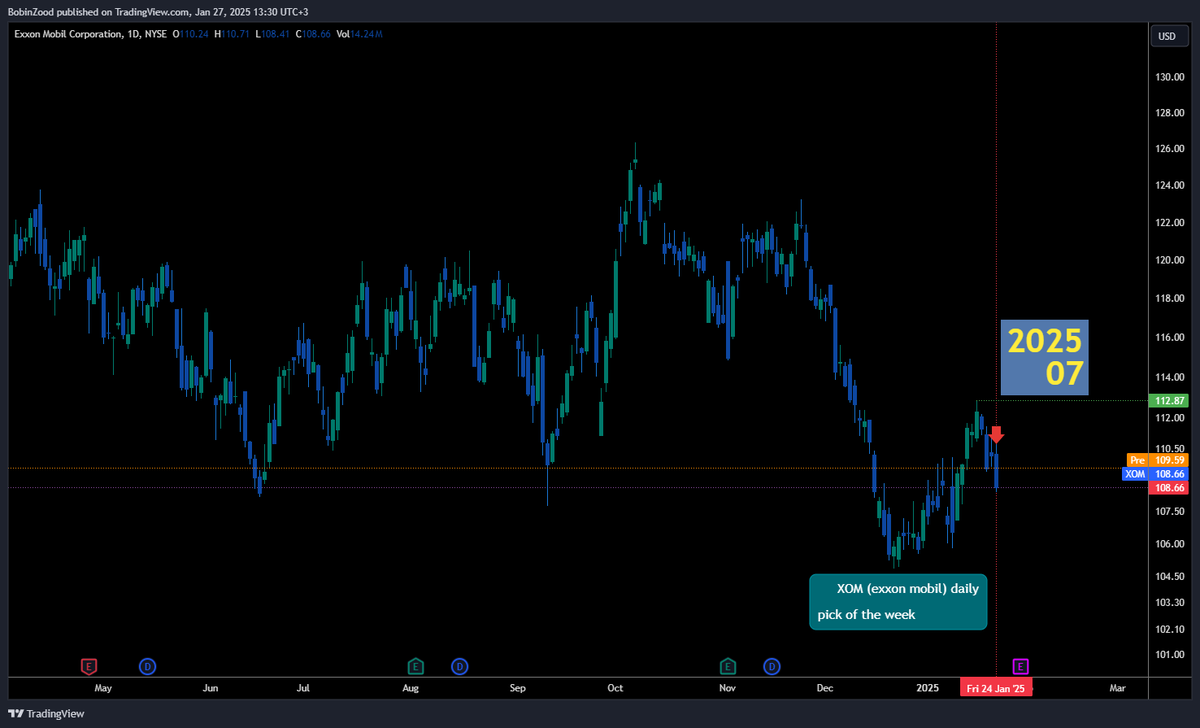Click the purple upcoming earnings E marker
The width and height of the screenshot is (1200, 728).
[x=1021, y=666]
